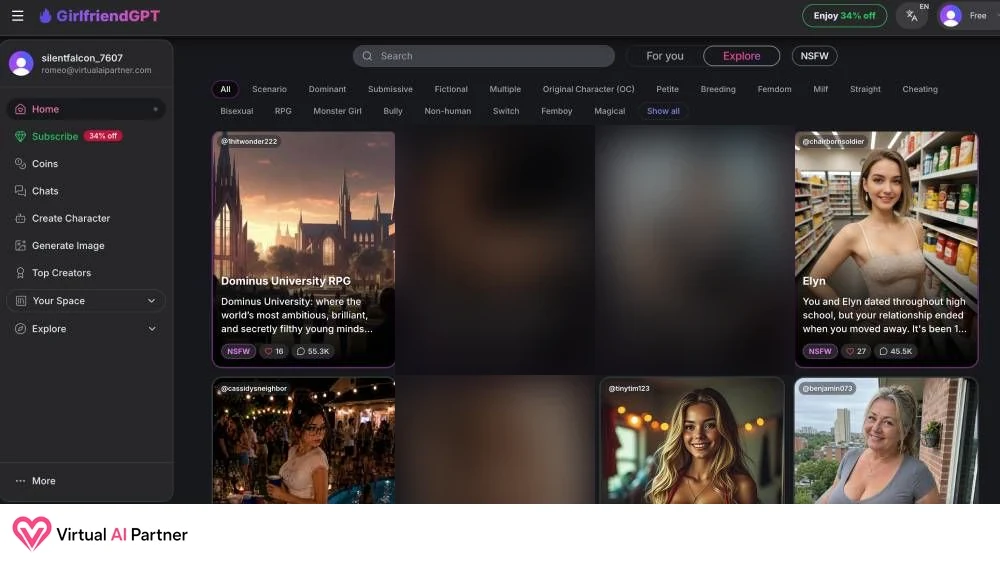The height and width of the screenshot is (565, 1000).
Task: Open Generate Image page
Action: pos(68,246)
